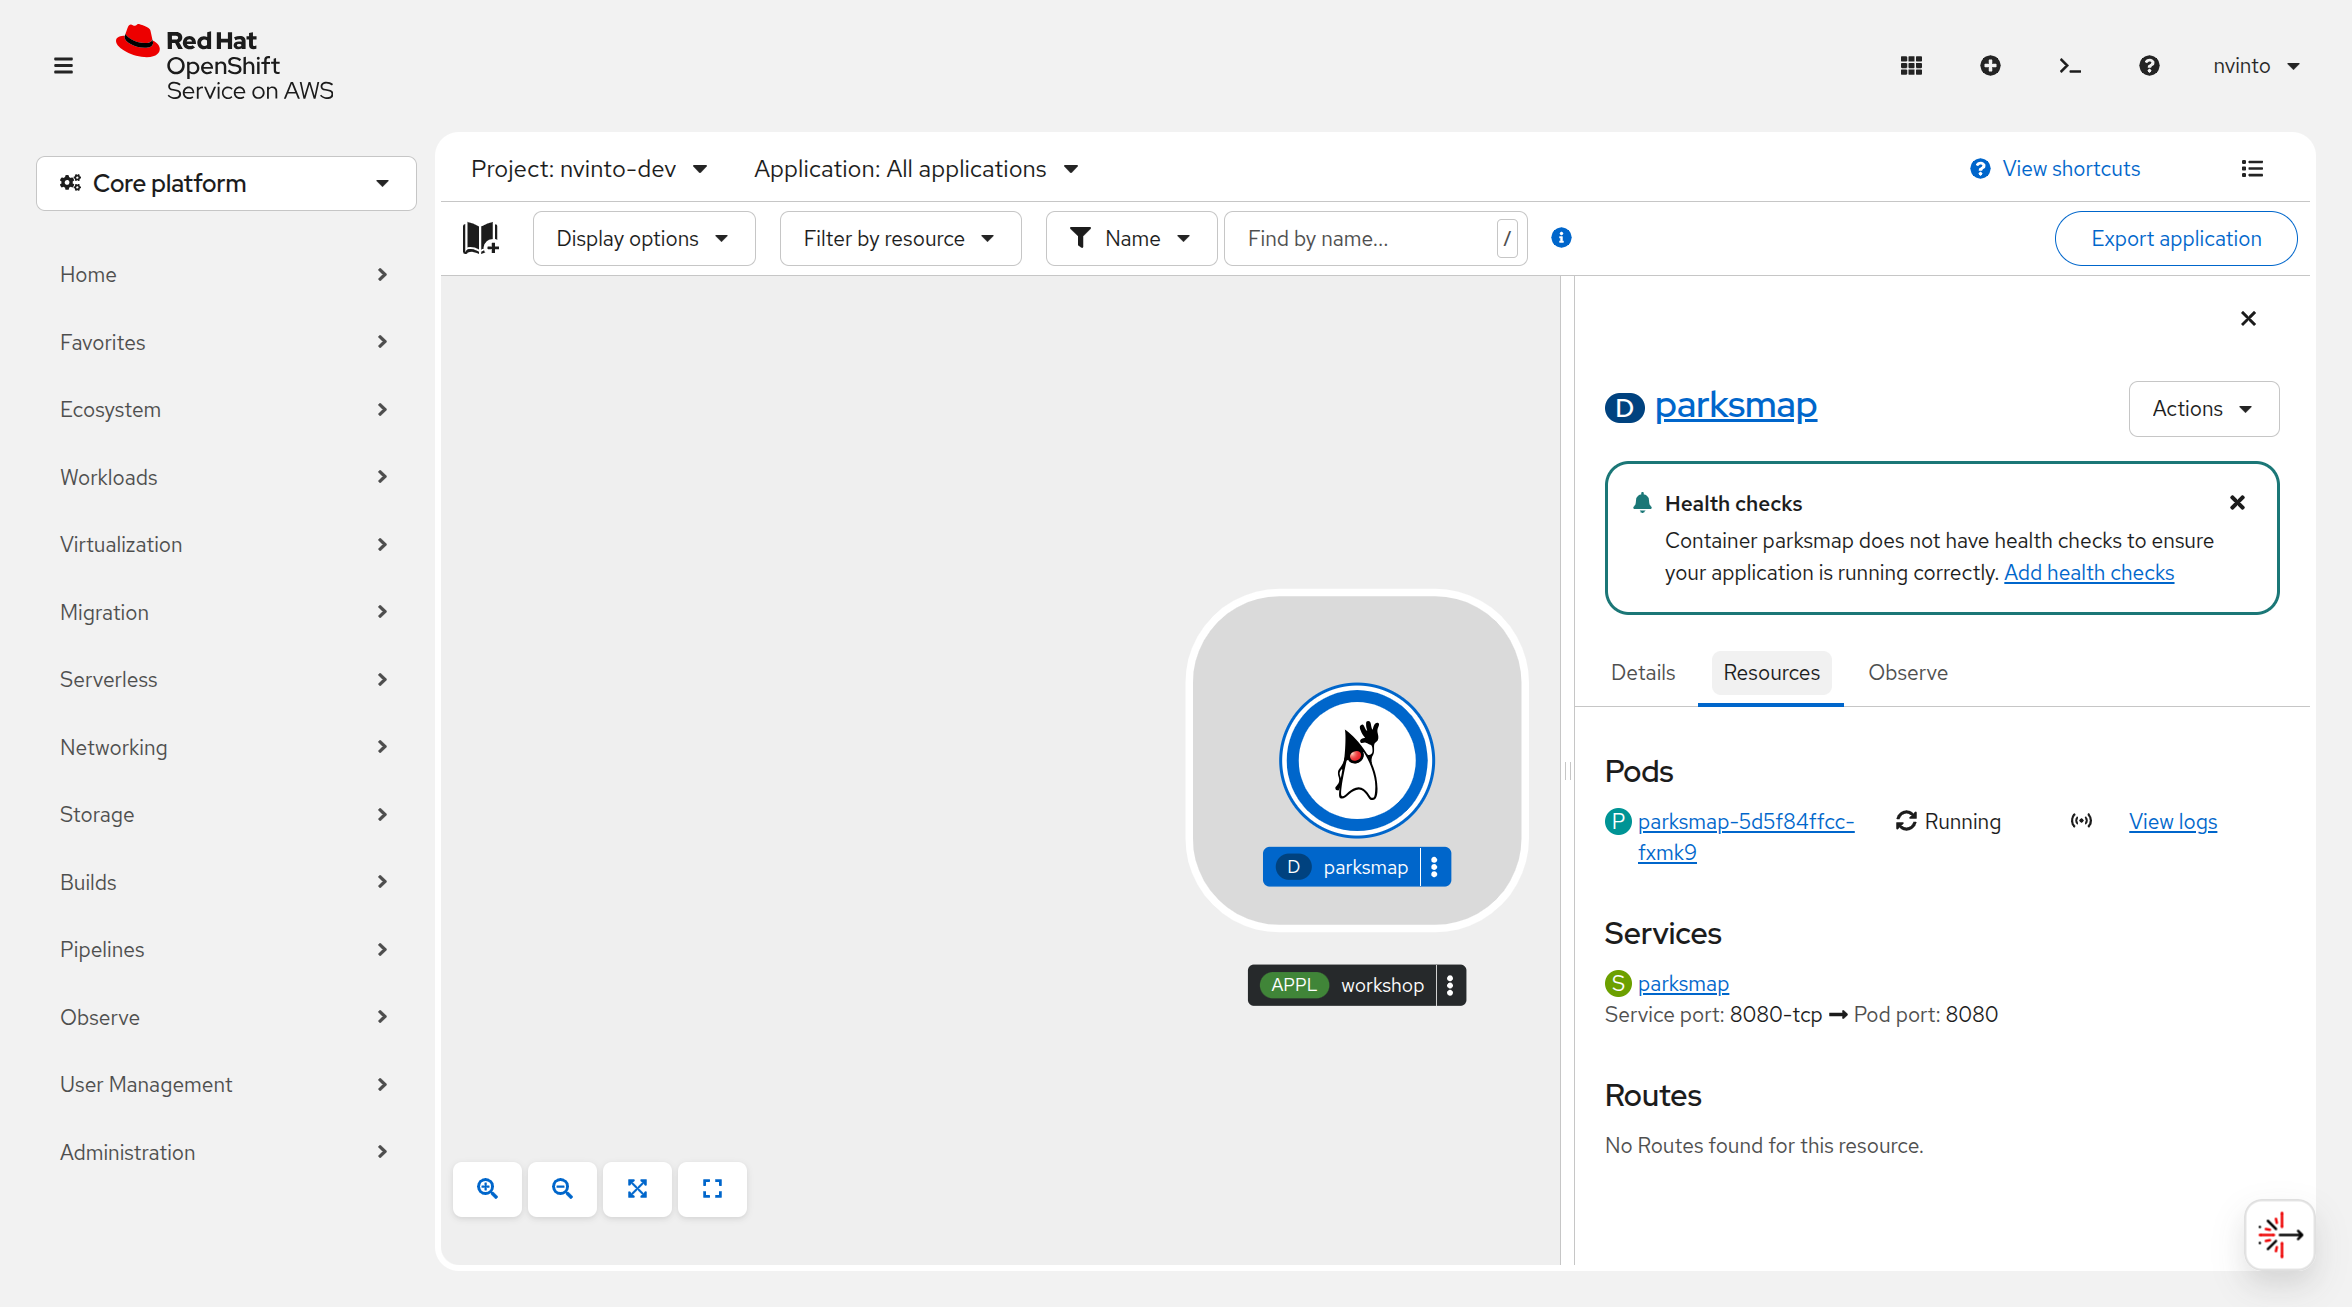Viewport: 2352px width, 1307px height.
Task: Click View shortcuts link
Action: [2055, 169]
